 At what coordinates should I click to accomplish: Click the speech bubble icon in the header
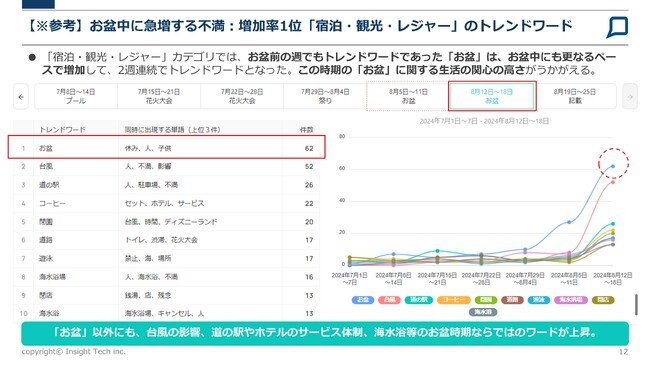click(617, 27)
